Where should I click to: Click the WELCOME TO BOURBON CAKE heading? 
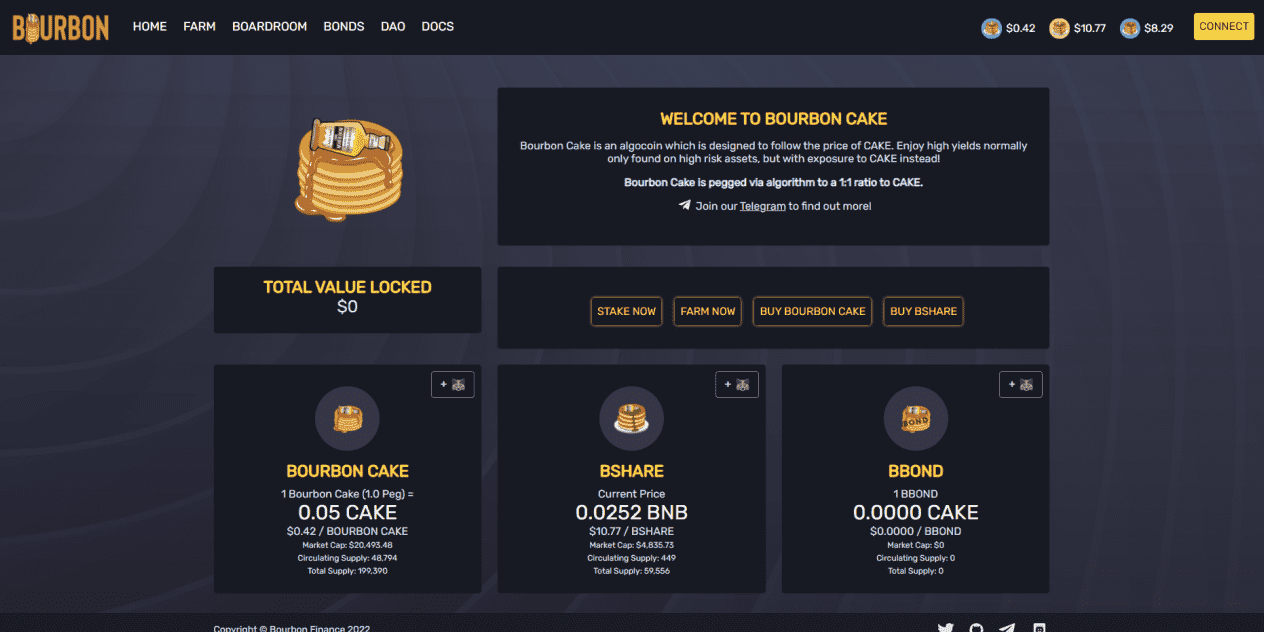click(774, 119)
